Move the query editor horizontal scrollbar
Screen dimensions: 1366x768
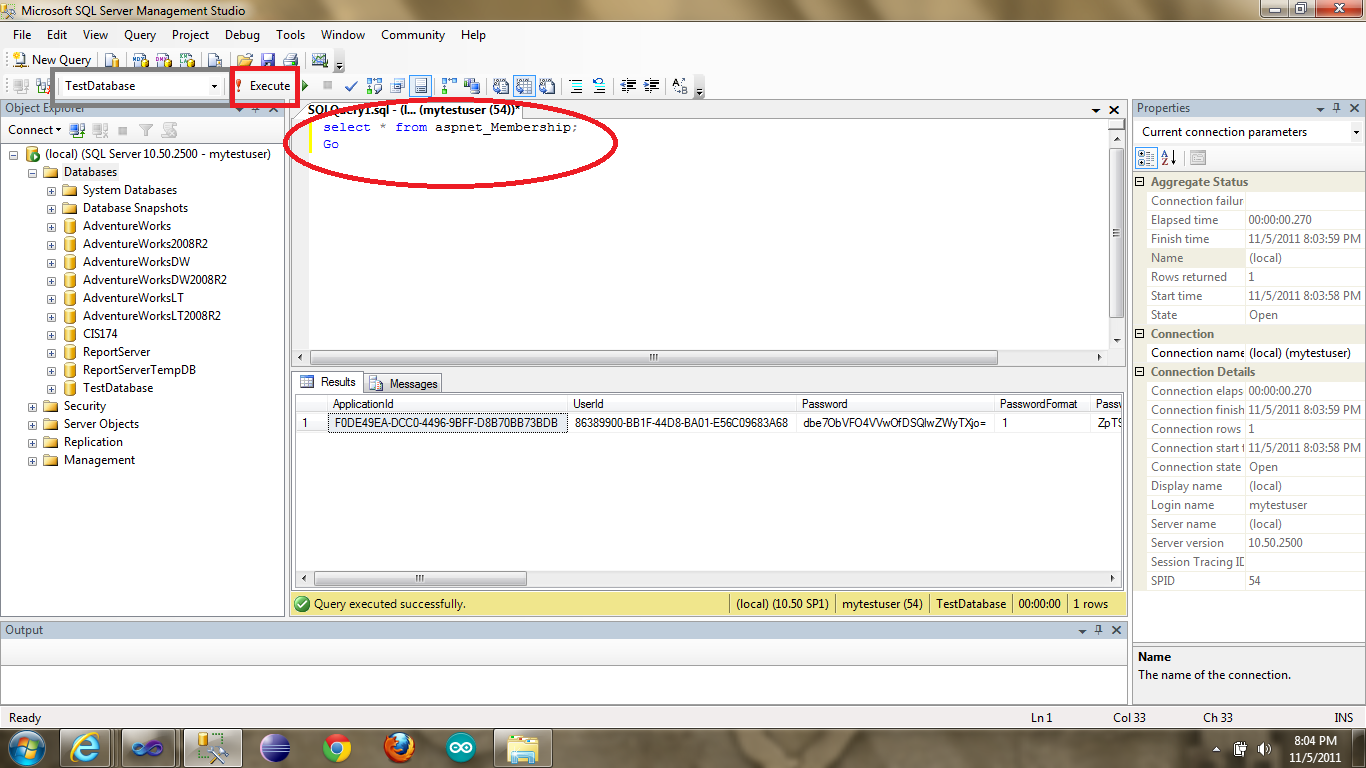(654, 357)
